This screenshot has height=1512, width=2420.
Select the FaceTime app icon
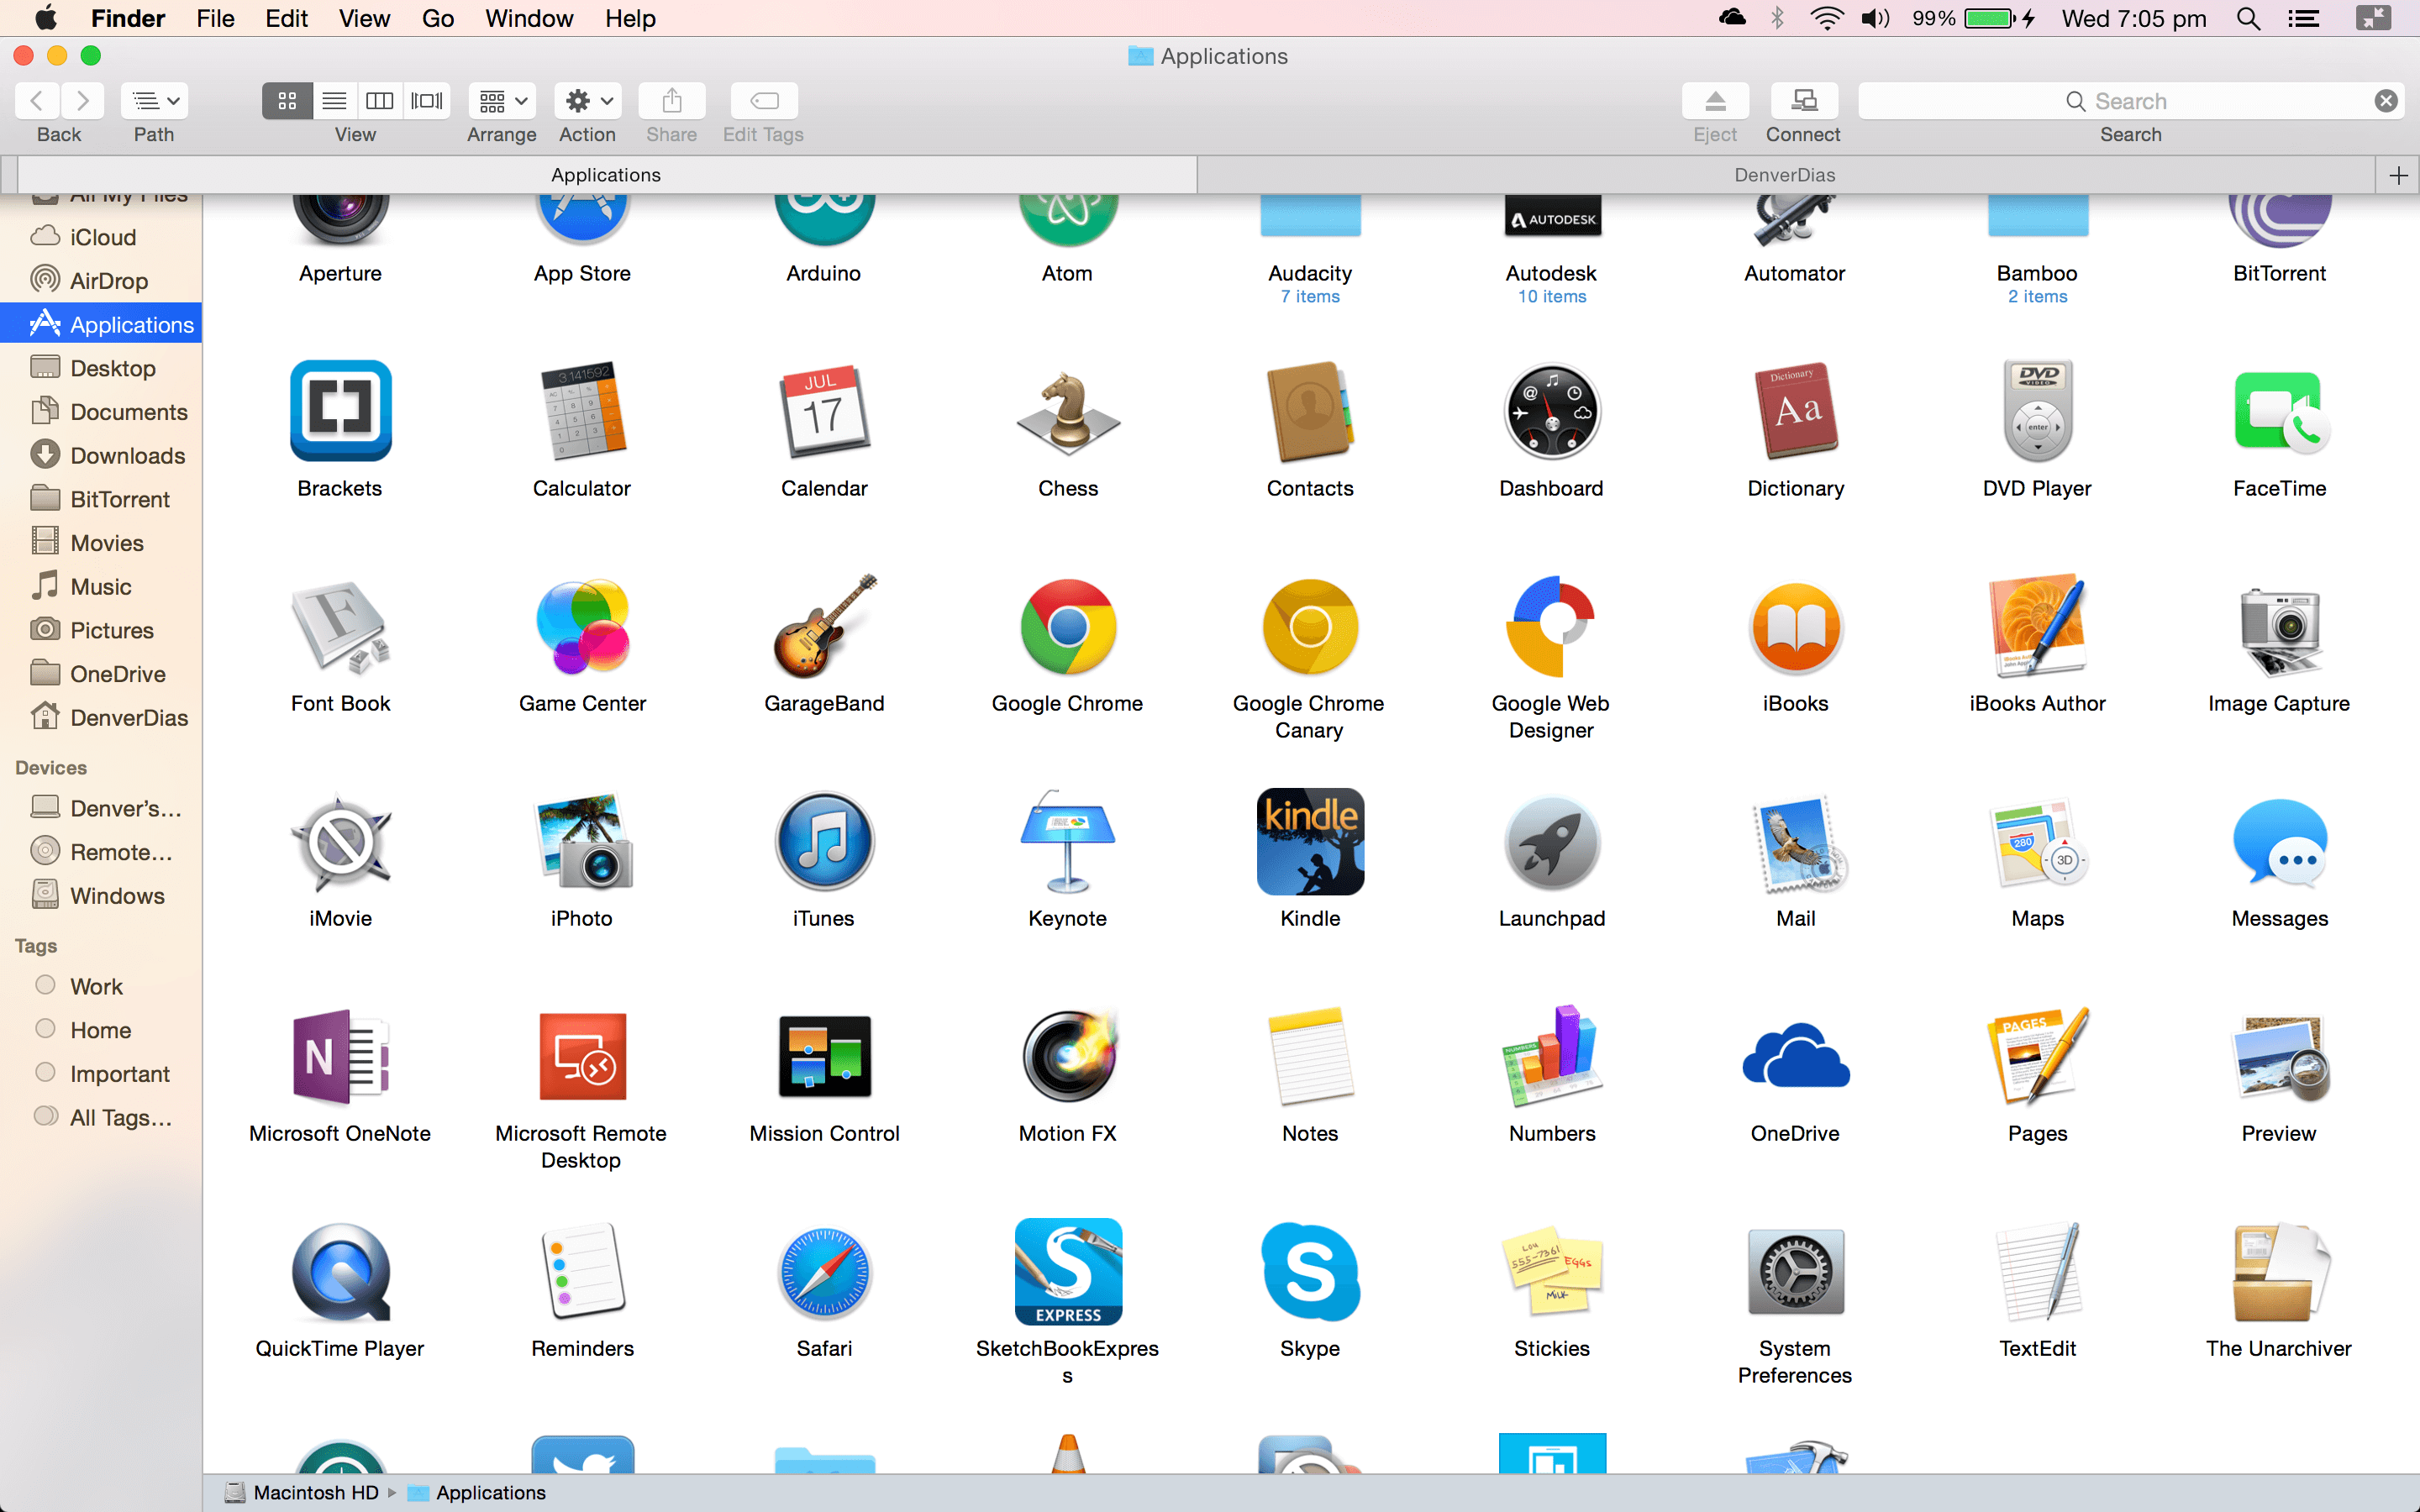(2280, 411)
